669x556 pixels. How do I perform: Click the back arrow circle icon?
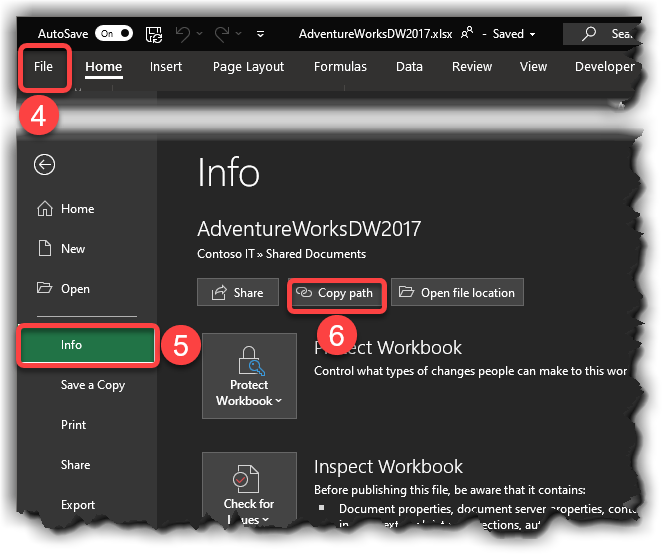coord(44,165)
